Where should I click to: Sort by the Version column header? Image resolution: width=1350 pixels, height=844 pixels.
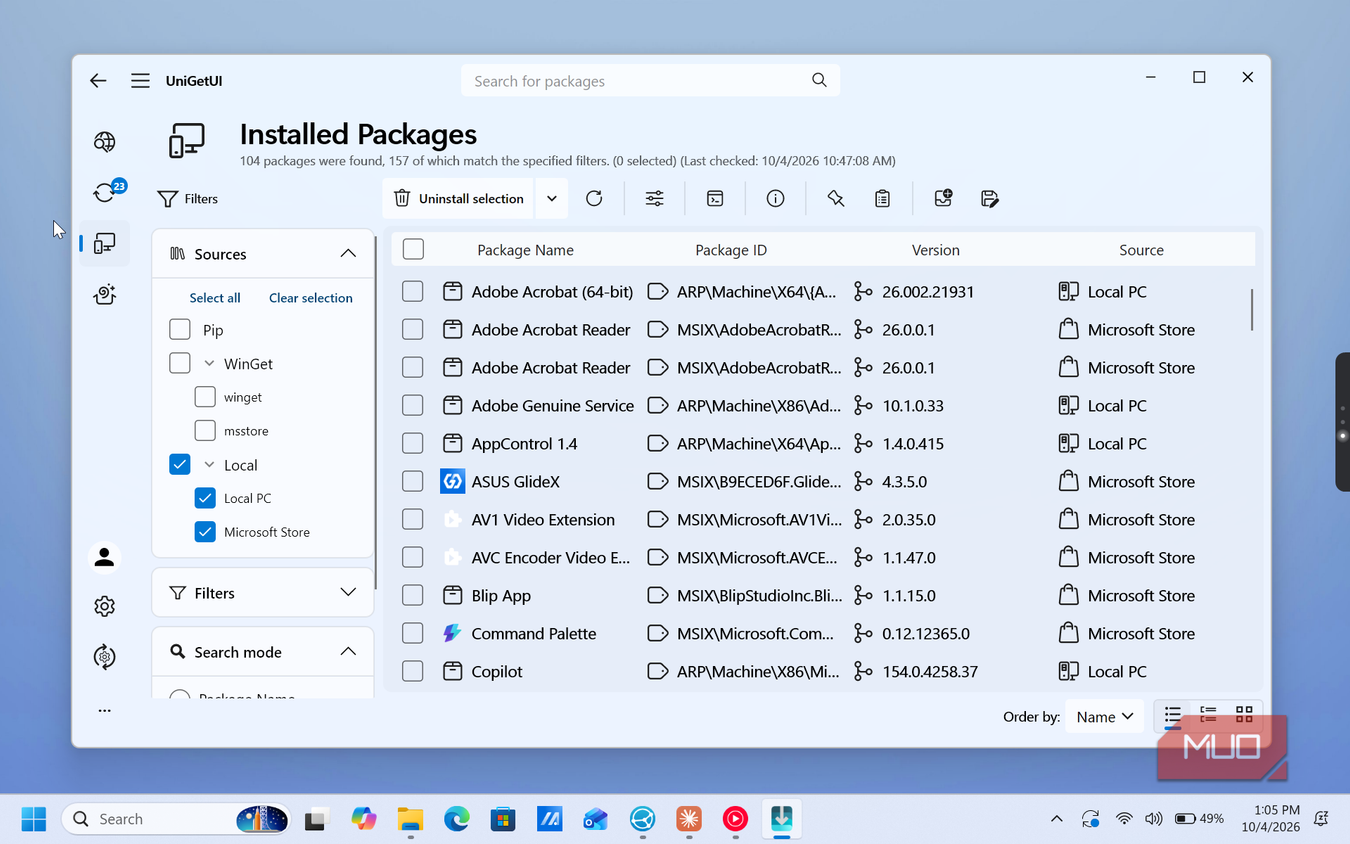point(935,250)
